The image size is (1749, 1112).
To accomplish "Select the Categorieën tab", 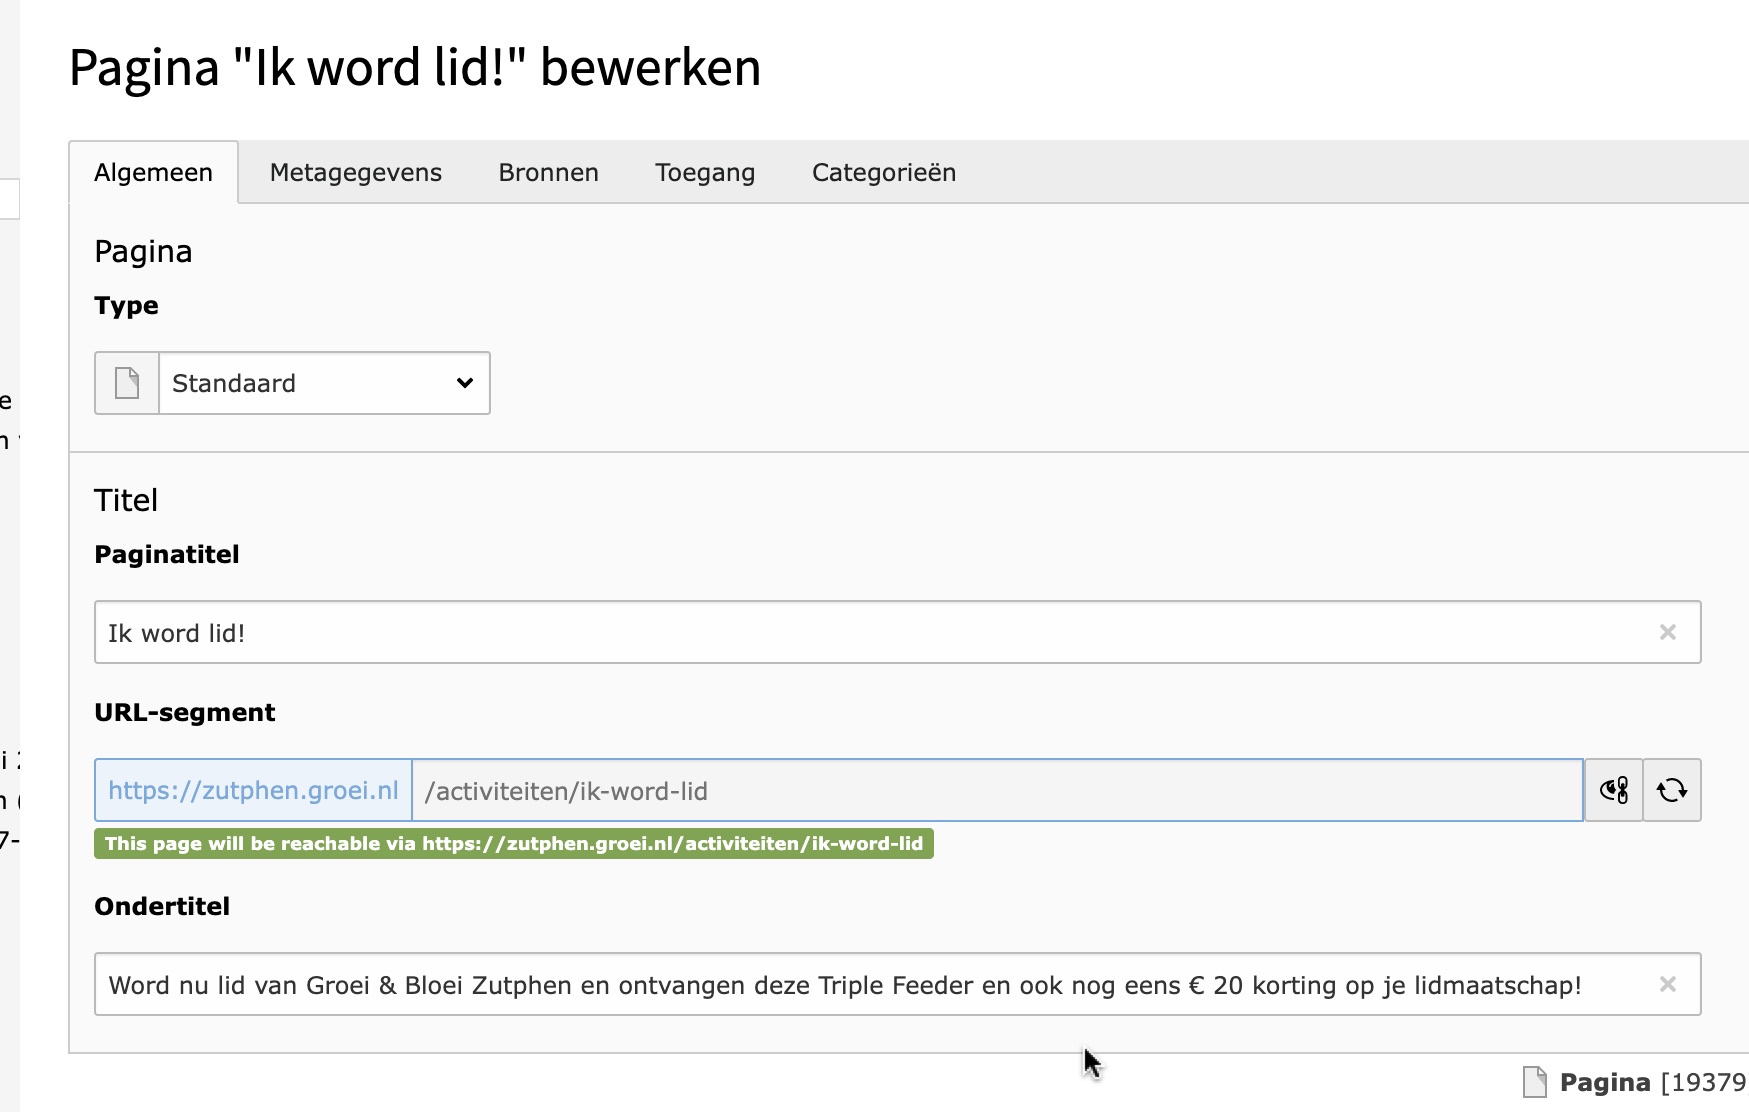I will click(x=883, y=173).
